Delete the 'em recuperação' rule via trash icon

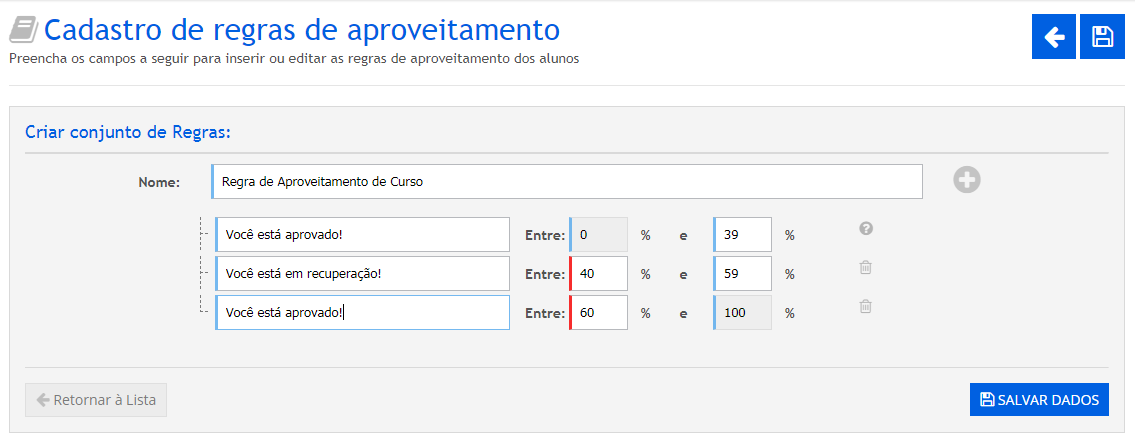pyautogui.click(x=866, y=267)
